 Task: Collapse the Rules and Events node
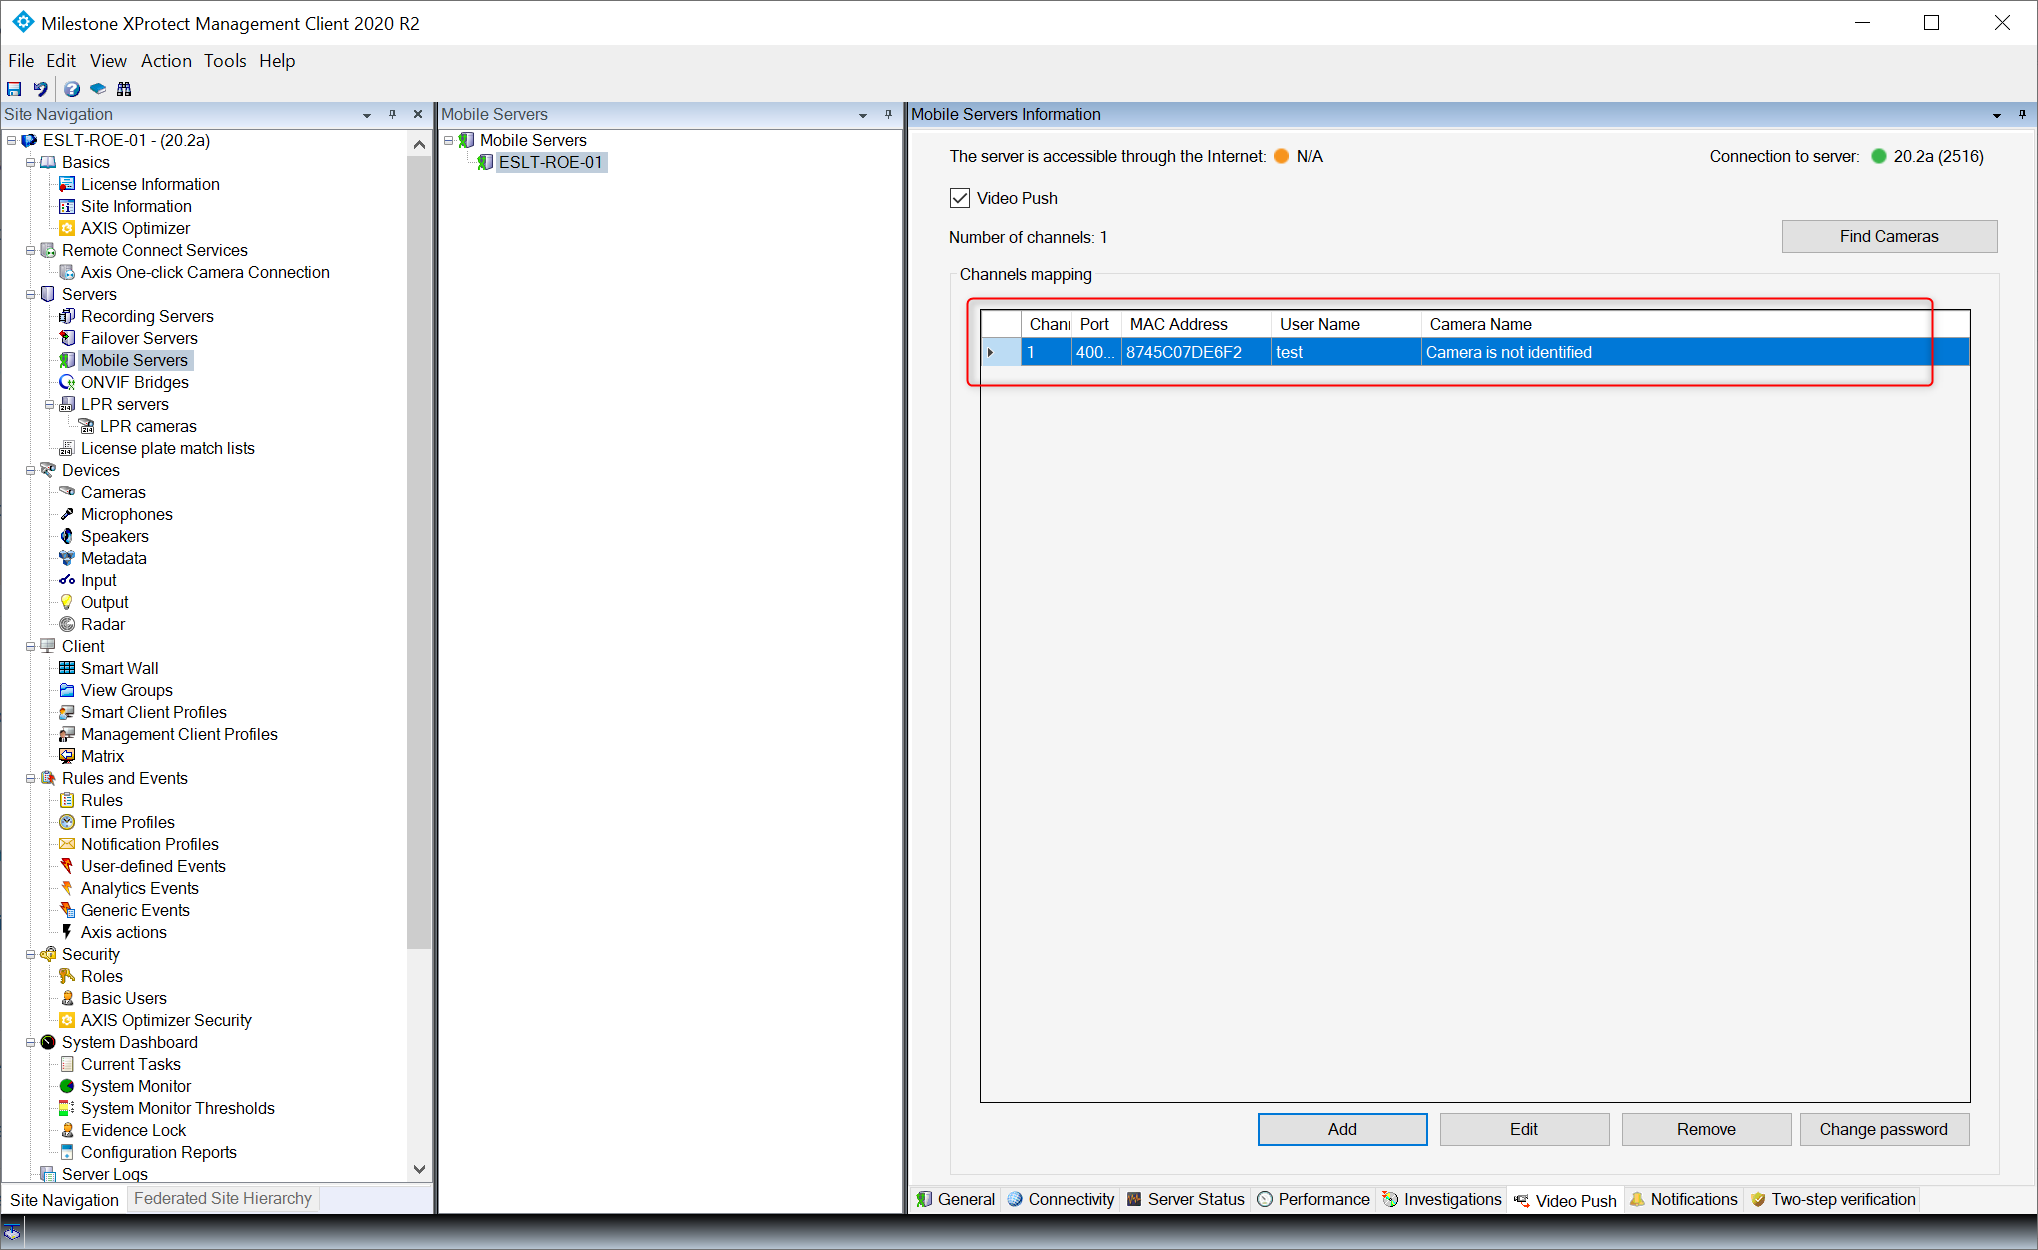point(30,778)
